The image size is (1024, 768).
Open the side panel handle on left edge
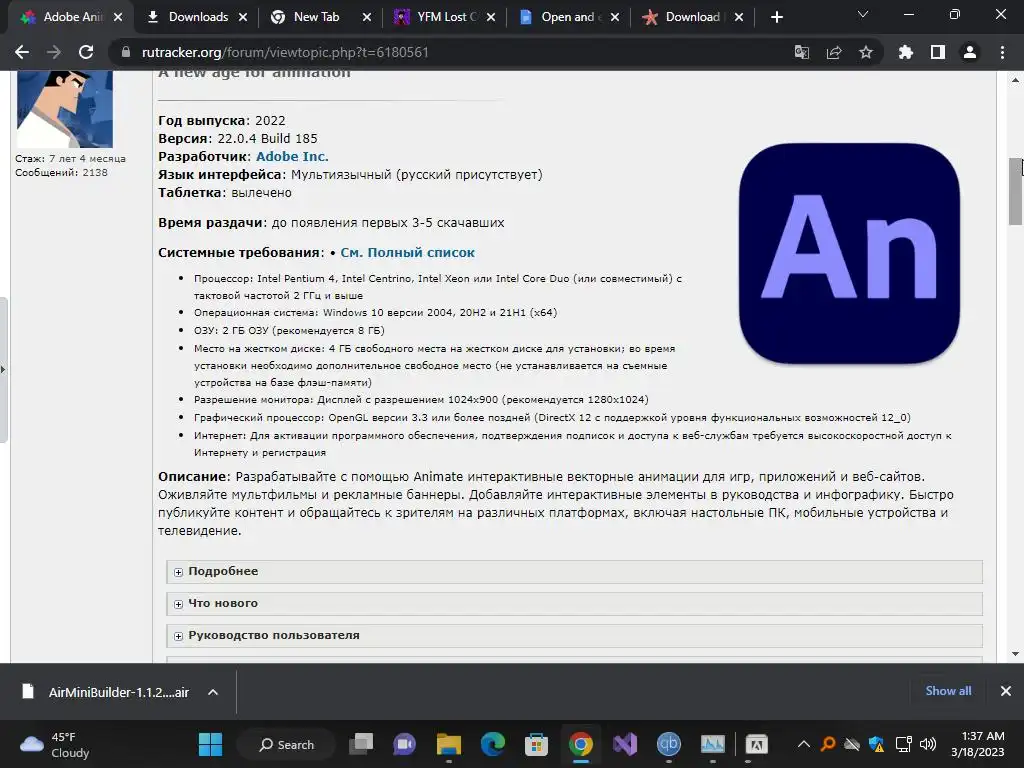[3, 370]
